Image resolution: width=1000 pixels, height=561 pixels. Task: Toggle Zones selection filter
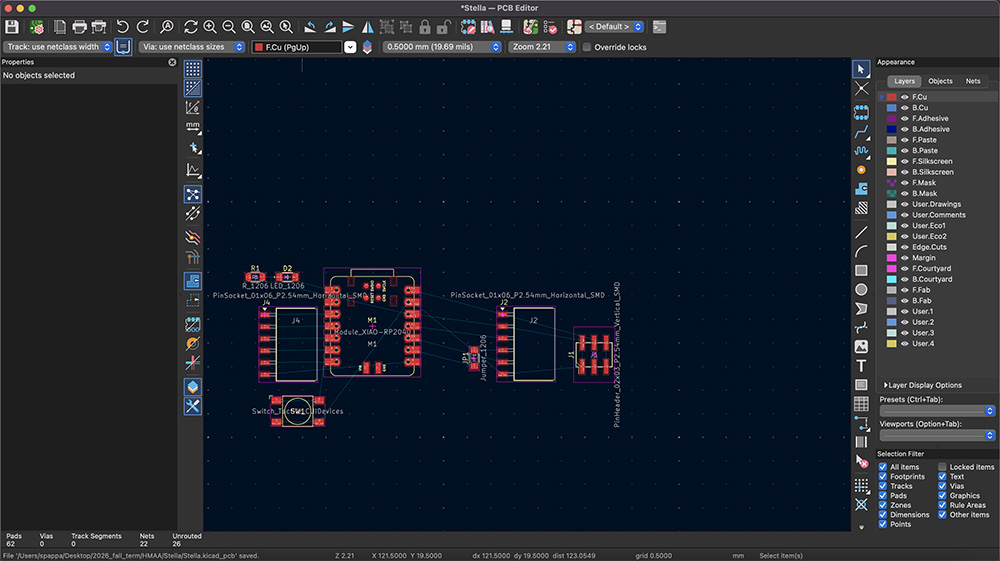(883, 505)
